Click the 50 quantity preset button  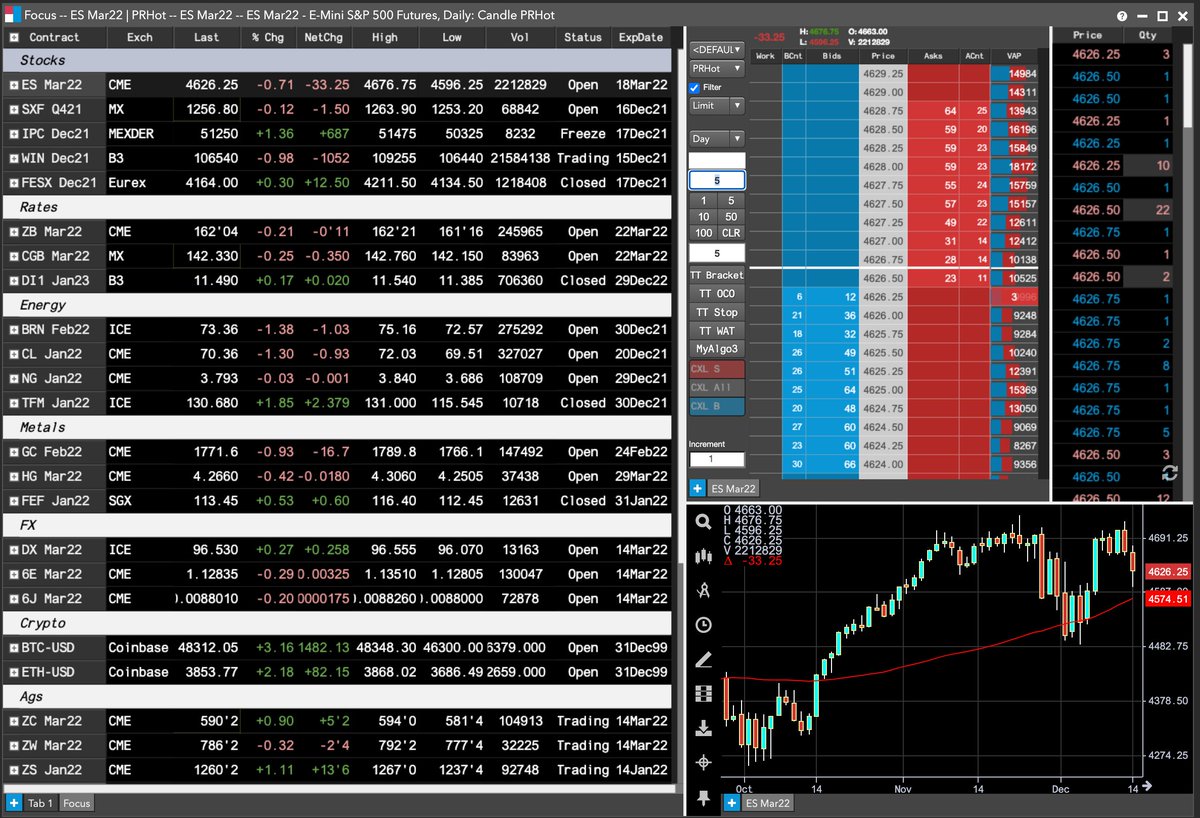click(x=731, y=216)
